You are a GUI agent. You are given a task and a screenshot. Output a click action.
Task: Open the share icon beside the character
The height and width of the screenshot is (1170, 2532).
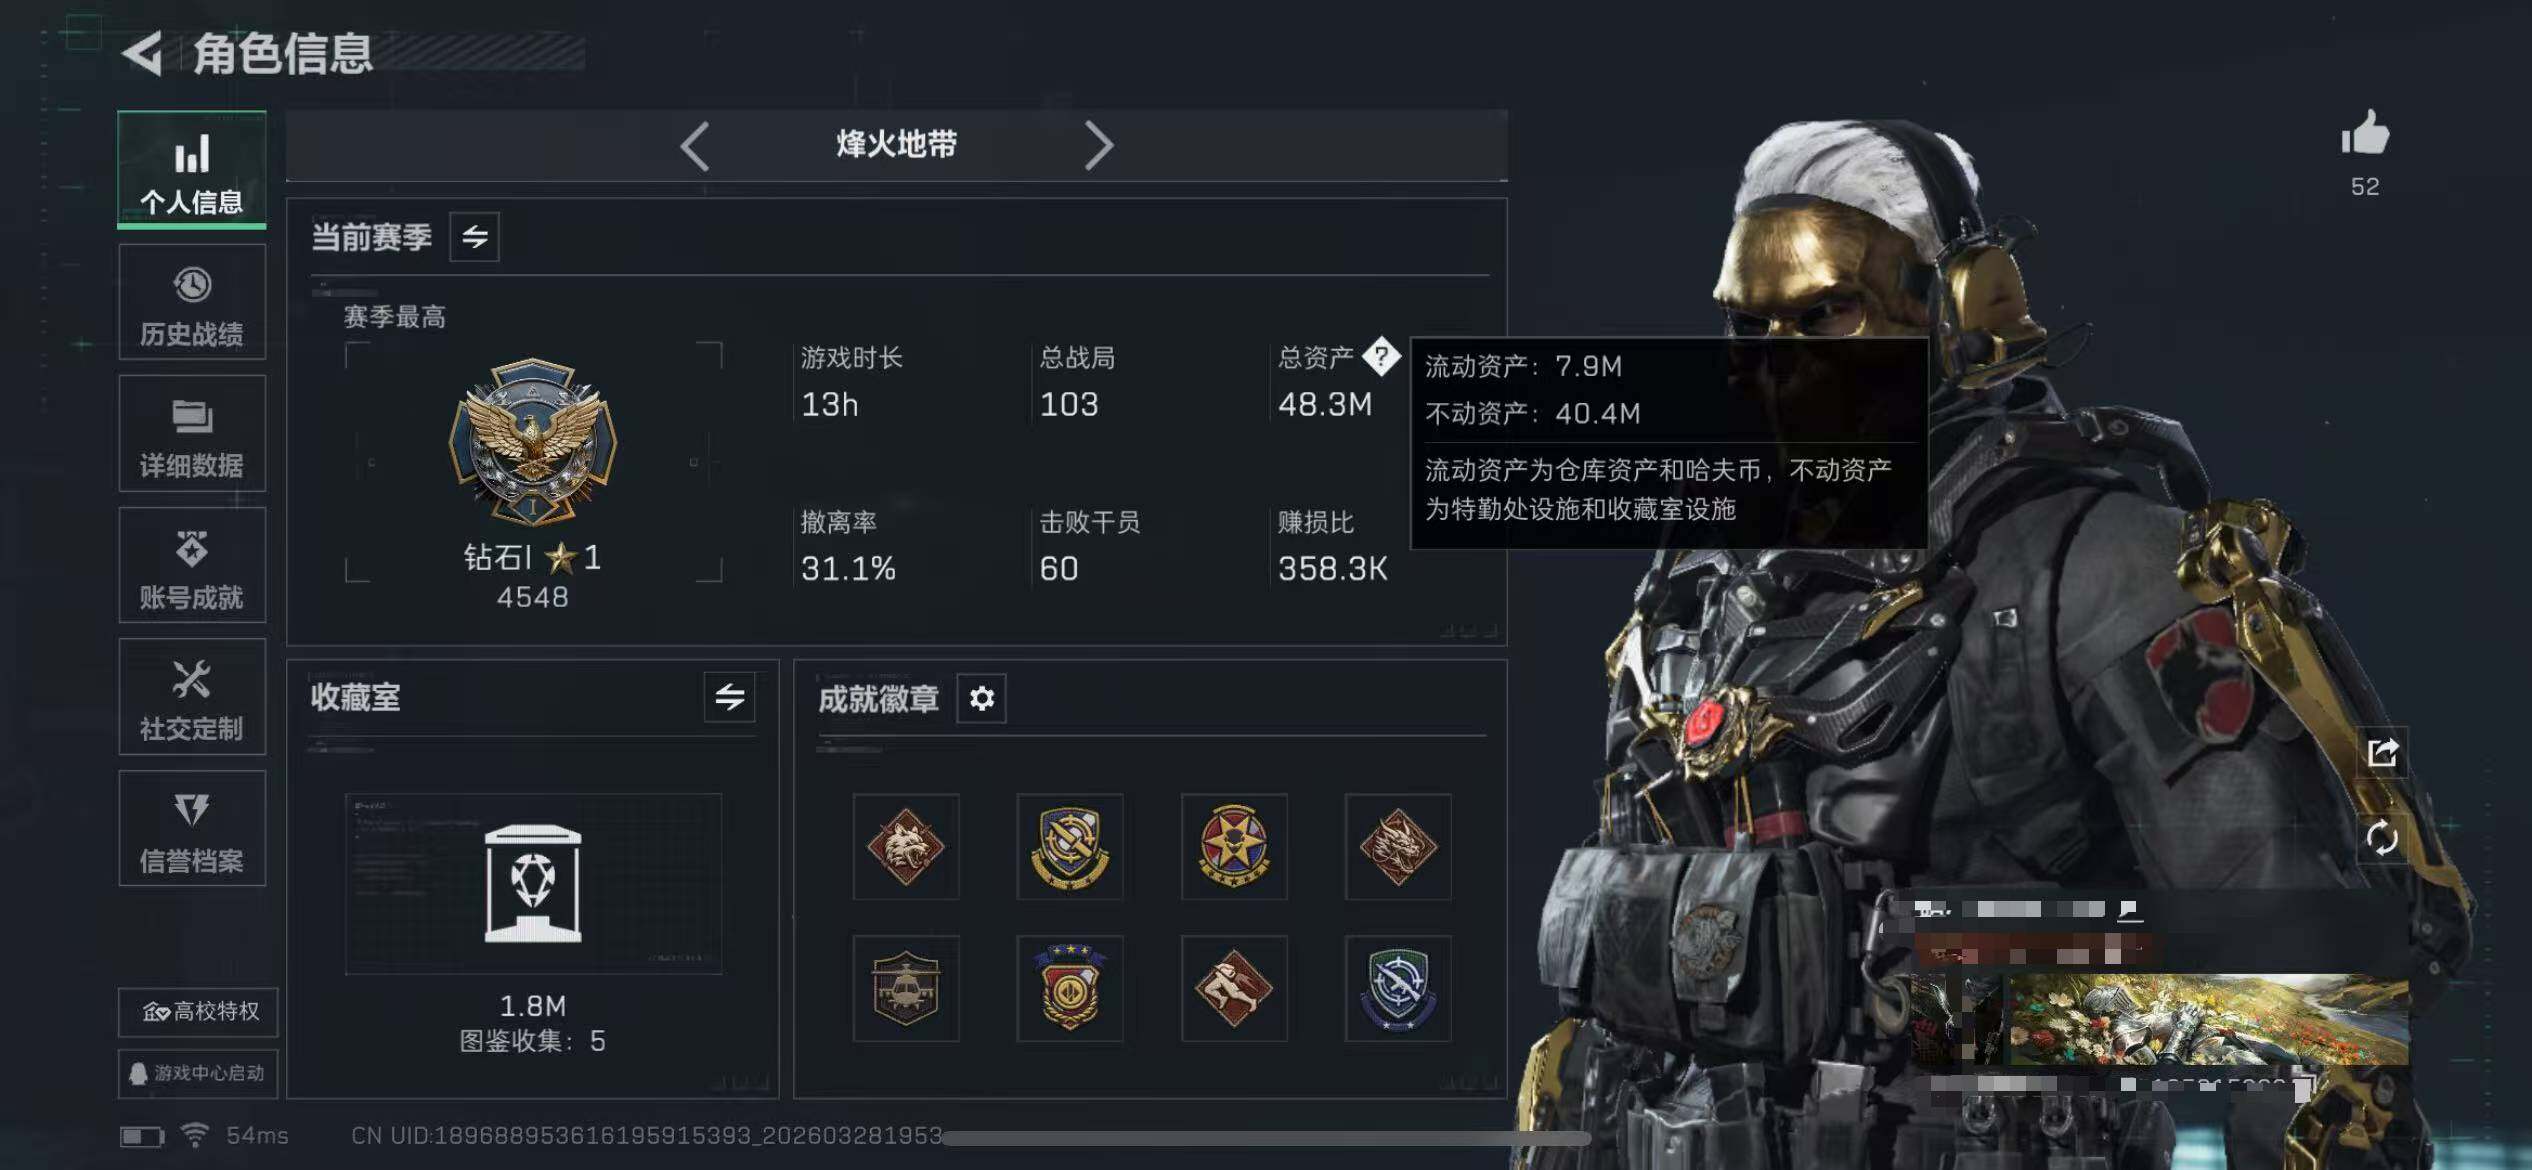pos(2382,752)
